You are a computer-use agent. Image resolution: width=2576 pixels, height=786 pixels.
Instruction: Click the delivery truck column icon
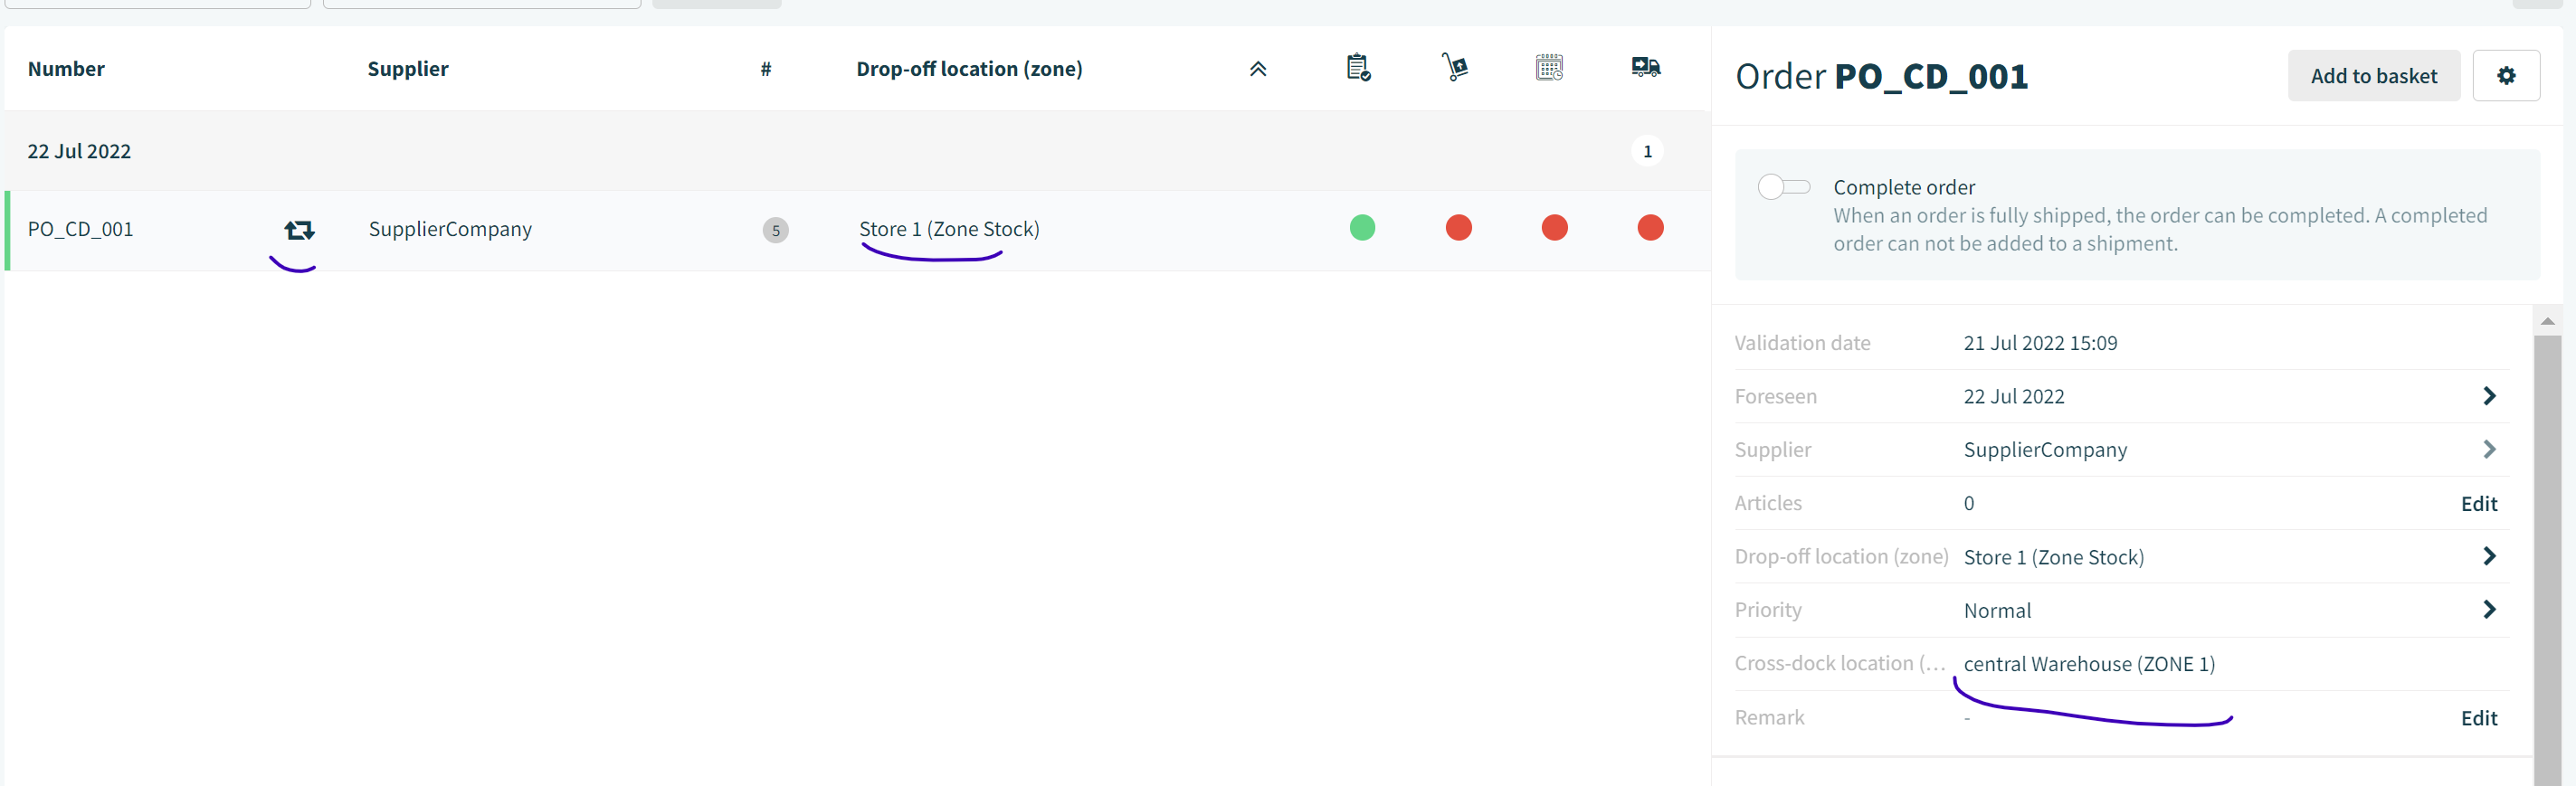[x=1645, y=67]
